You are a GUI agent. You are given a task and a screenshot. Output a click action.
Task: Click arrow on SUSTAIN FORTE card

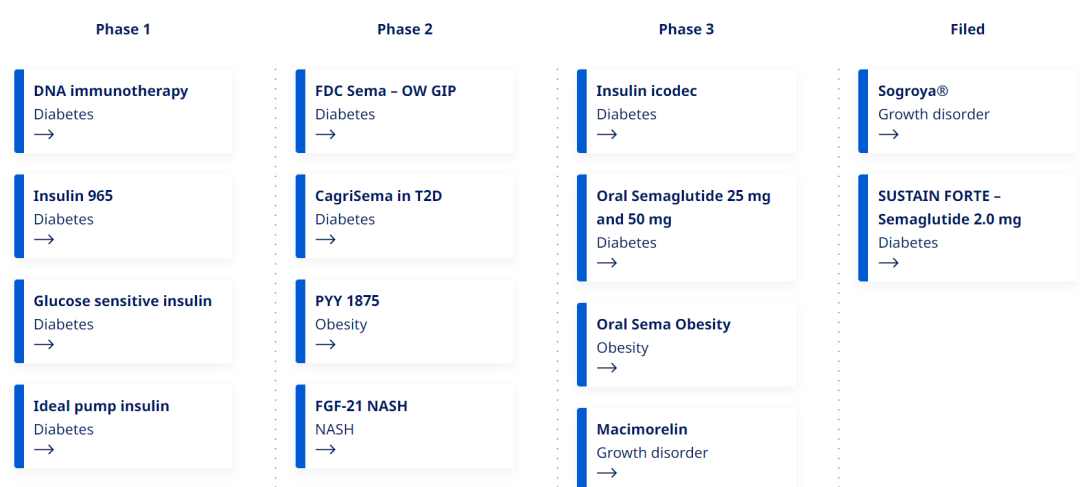point(889,262)
